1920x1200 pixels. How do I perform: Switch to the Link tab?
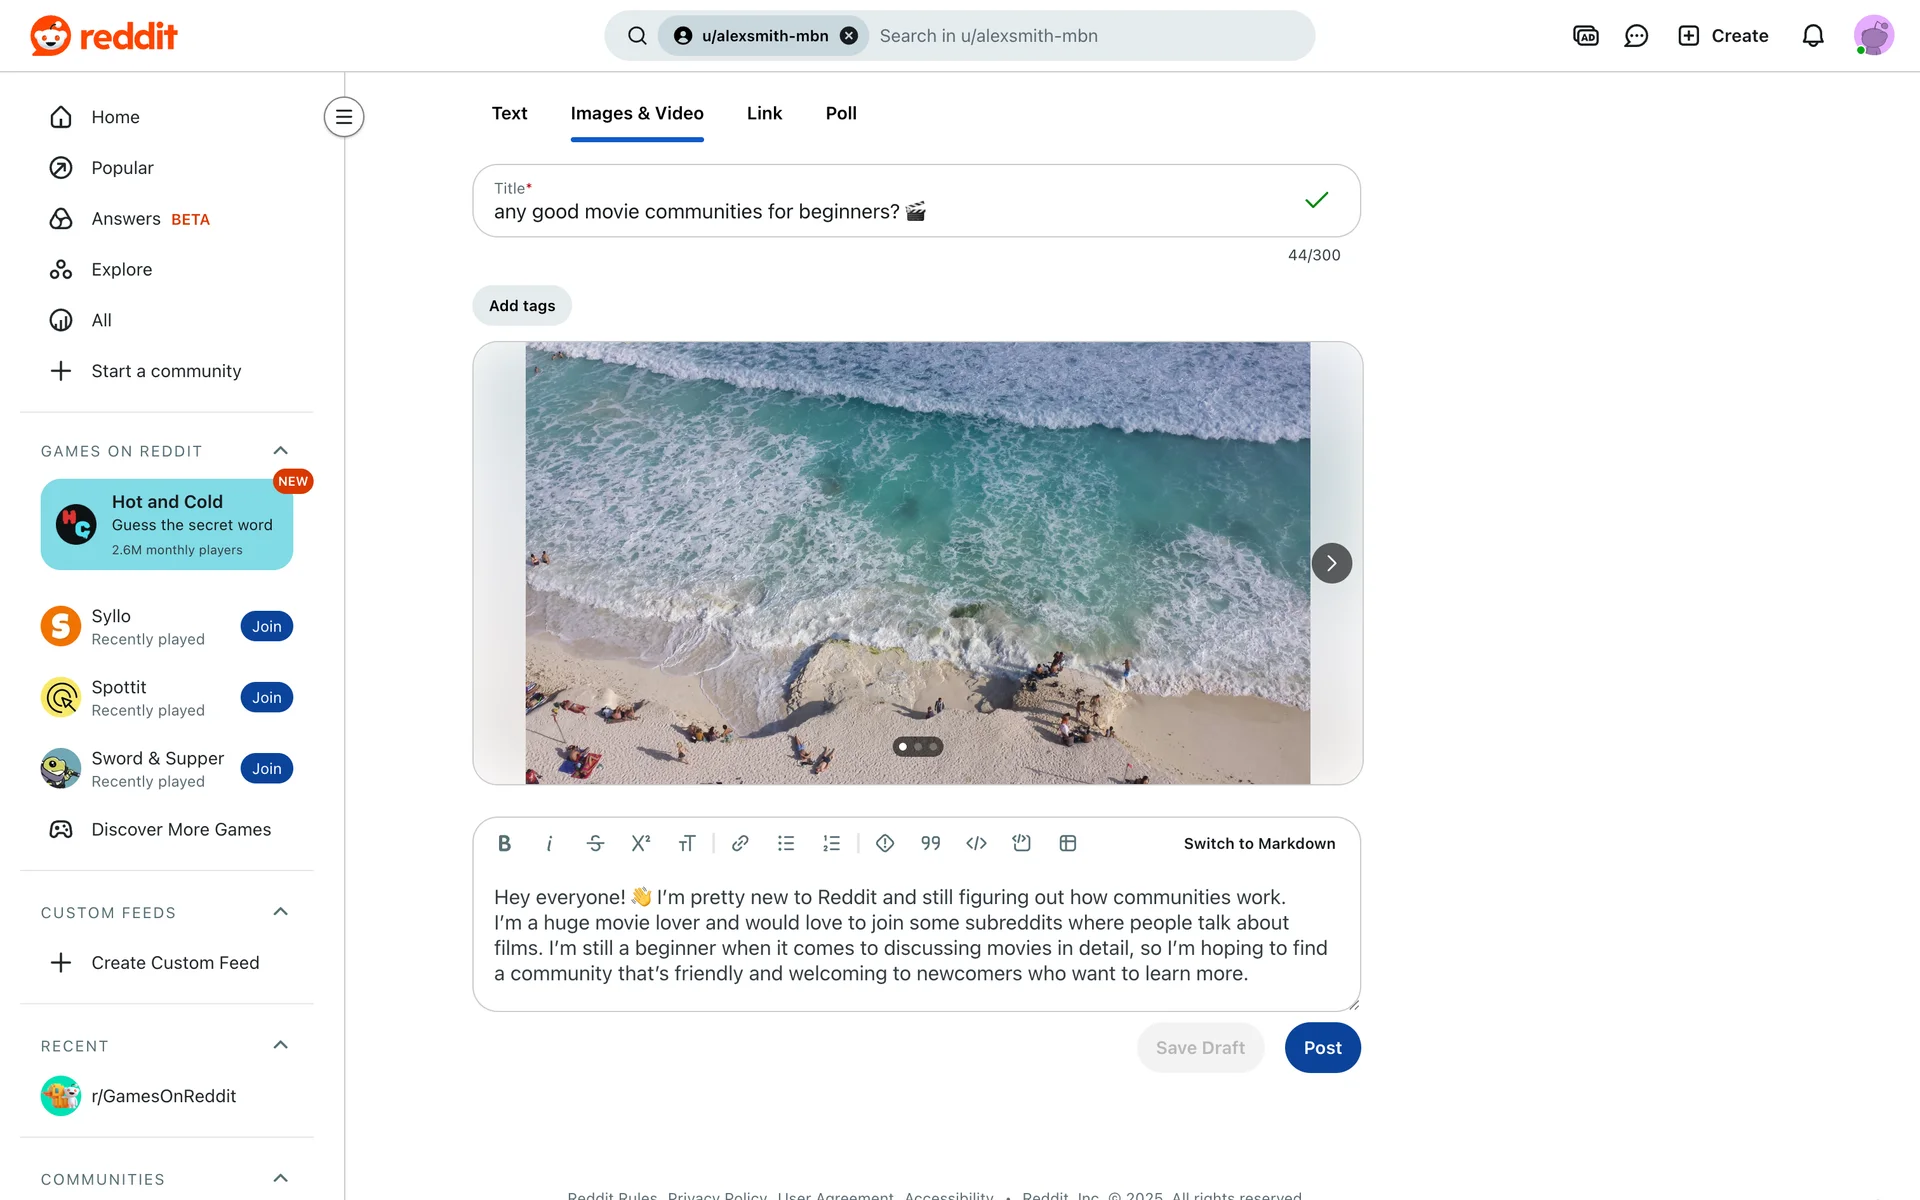point(764,114)
